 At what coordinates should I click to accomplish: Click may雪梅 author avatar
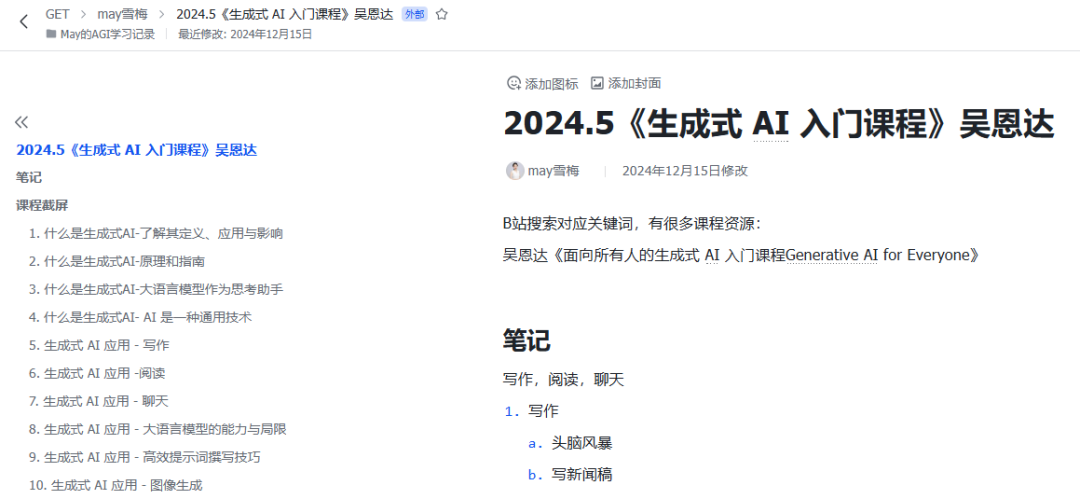(x=515, y=171)
